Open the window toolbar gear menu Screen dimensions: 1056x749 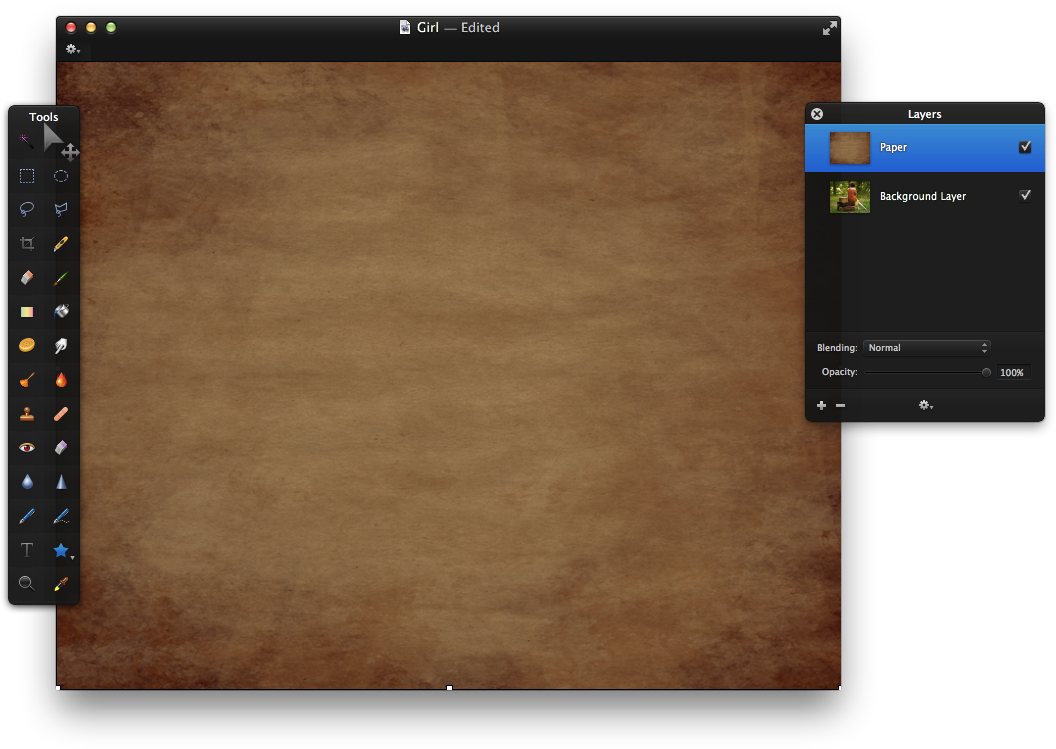(x=71, y=48)
